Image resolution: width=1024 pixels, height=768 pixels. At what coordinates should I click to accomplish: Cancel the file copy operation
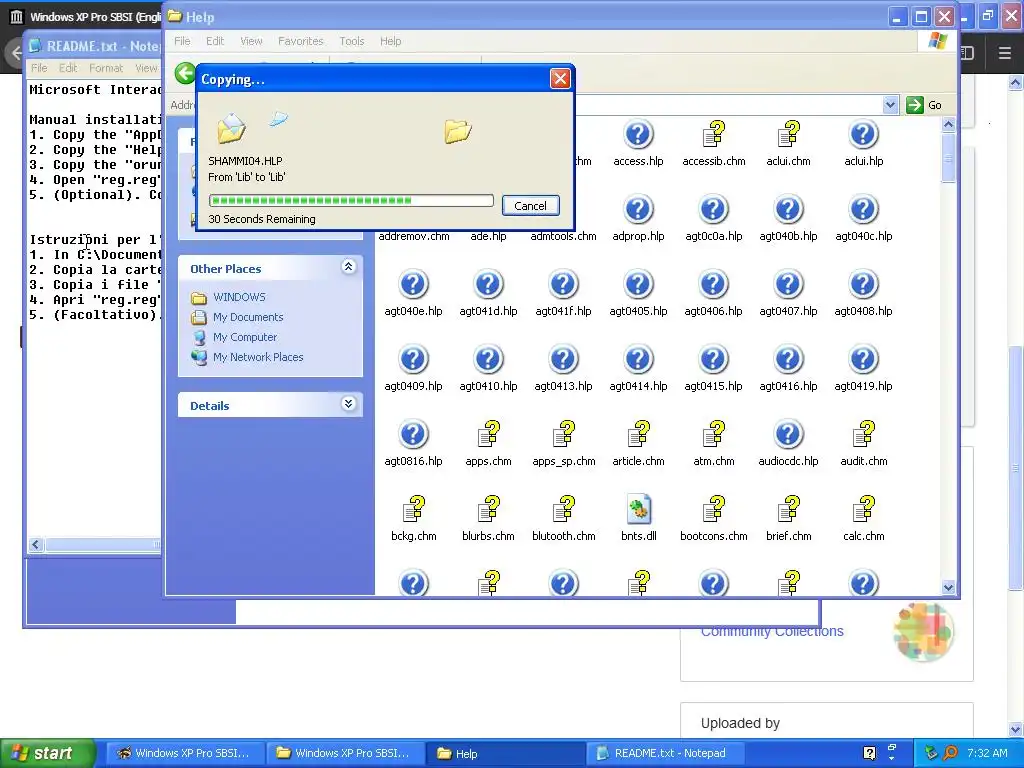pyautogui.click(x=530, y=206)
